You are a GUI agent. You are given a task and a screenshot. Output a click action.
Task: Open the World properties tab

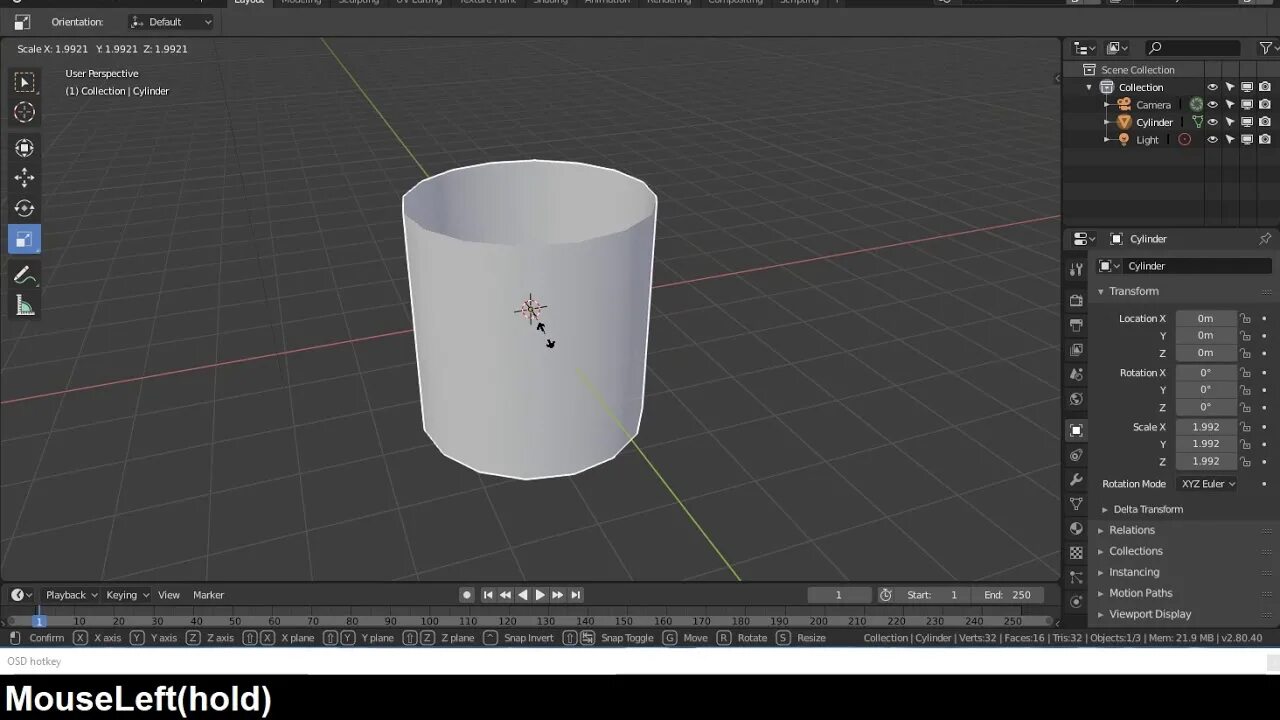pyautogui.click(x=1076, y=399)
